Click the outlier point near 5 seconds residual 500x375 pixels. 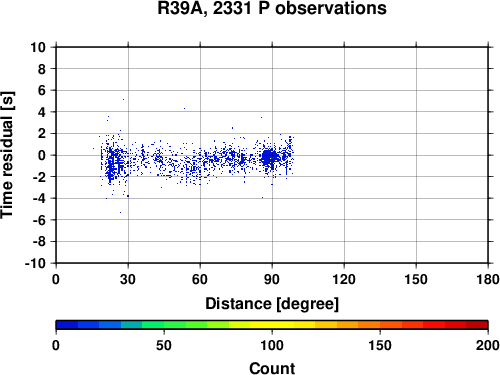(123, 99)
